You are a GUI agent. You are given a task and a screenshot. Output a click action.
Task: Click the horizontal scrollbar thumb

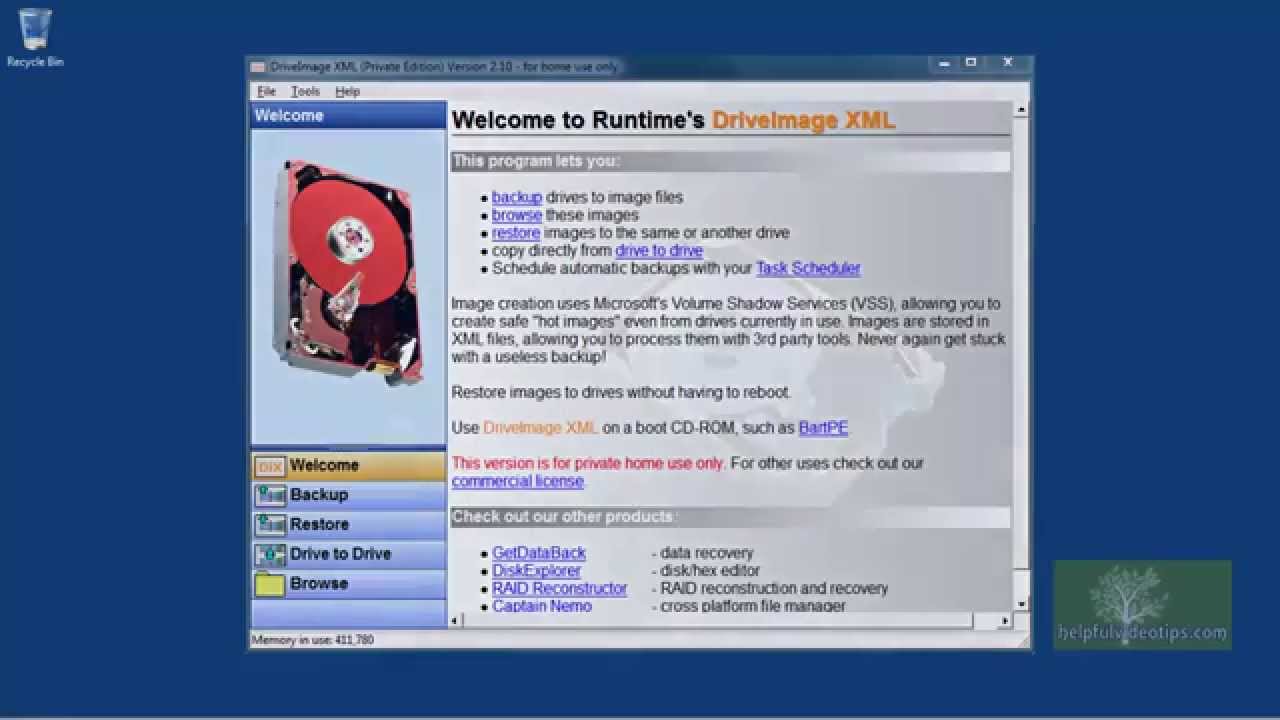[x=719, y=621]
